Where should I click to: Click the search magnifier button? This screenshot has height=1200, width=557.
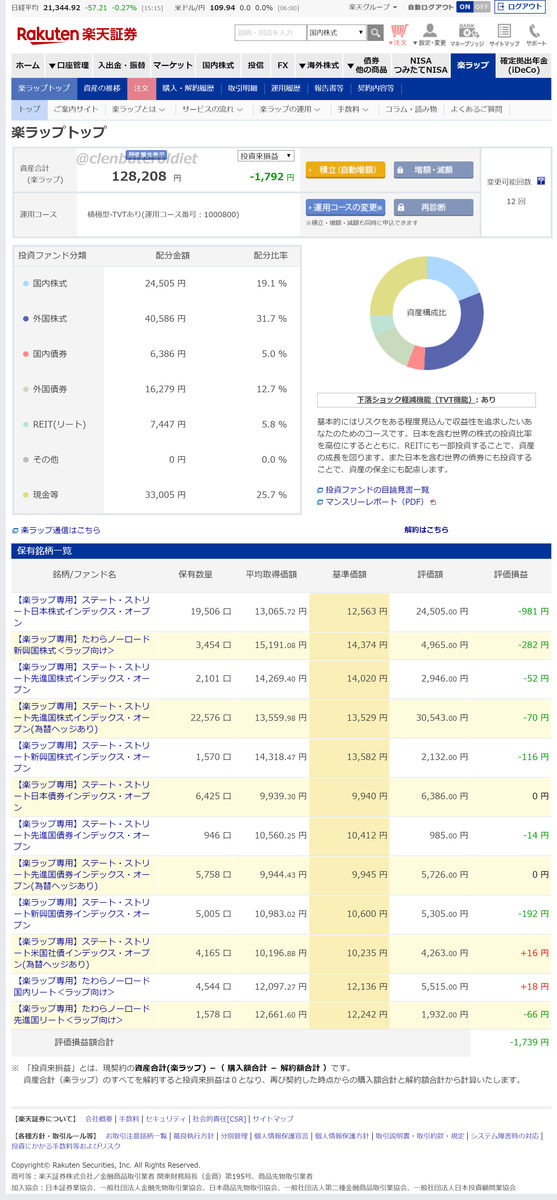376,33
